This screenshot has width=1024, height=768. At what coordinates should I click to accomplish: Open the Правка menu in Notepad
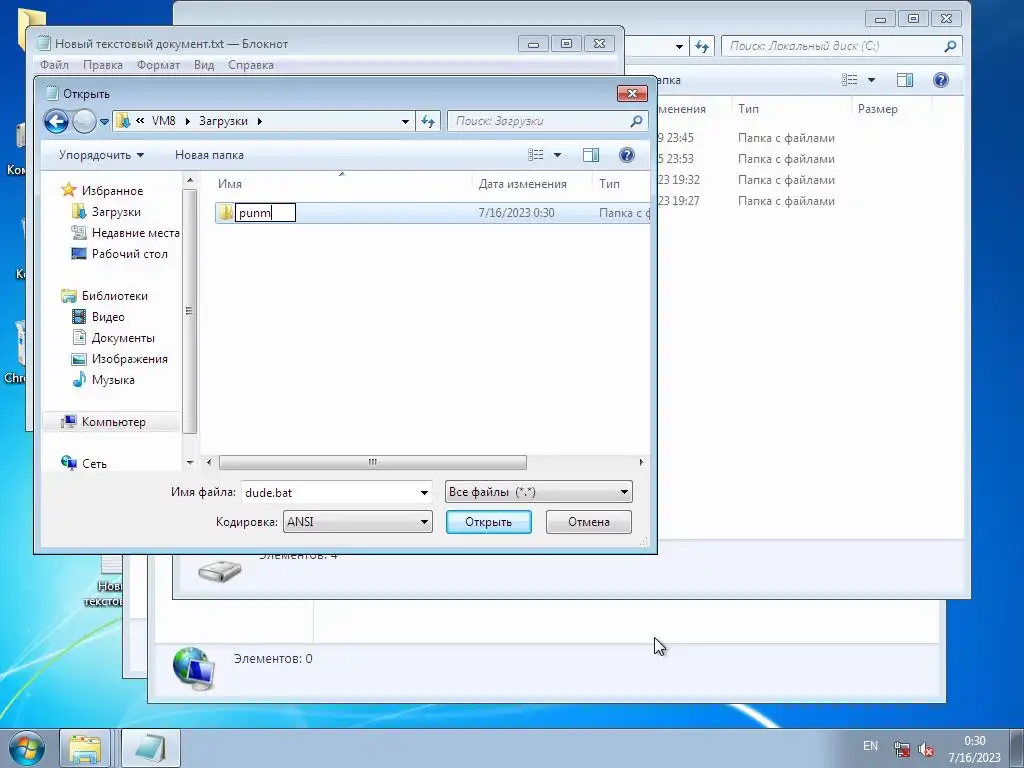point(103,65)
